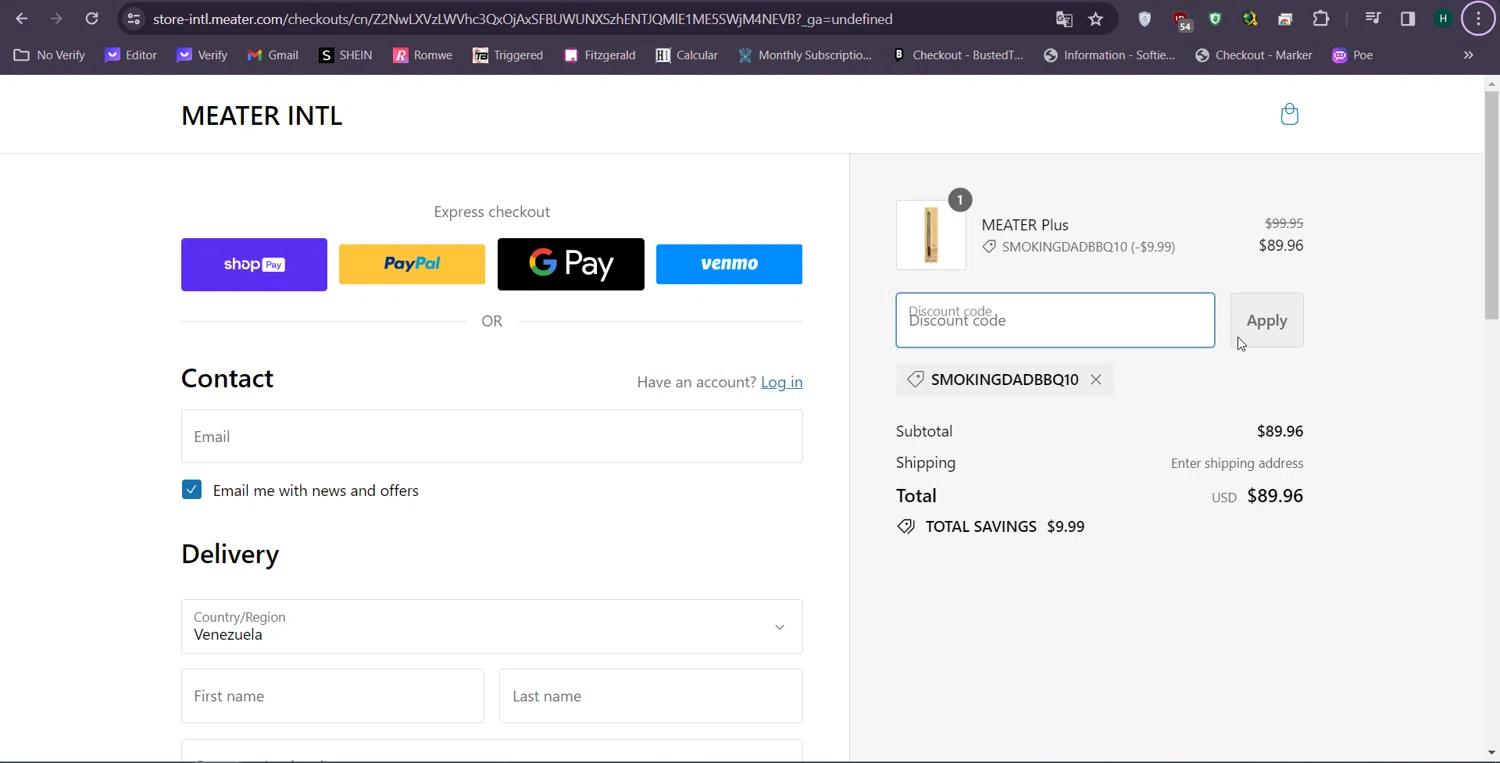Click the browser address bar URL
1500x763 pixels.
pyautogui.click(x=523, y=19)
